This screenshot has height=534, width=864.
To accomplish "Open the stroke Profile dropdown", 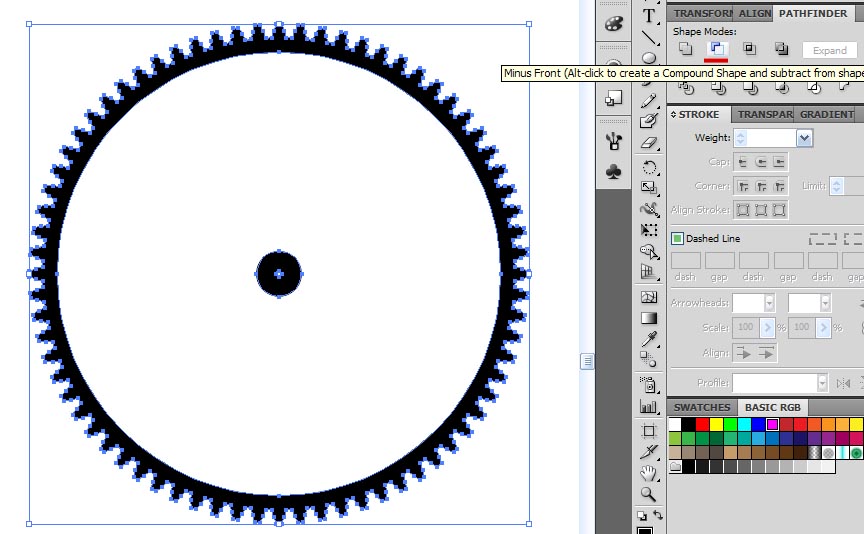I will 822,382.
